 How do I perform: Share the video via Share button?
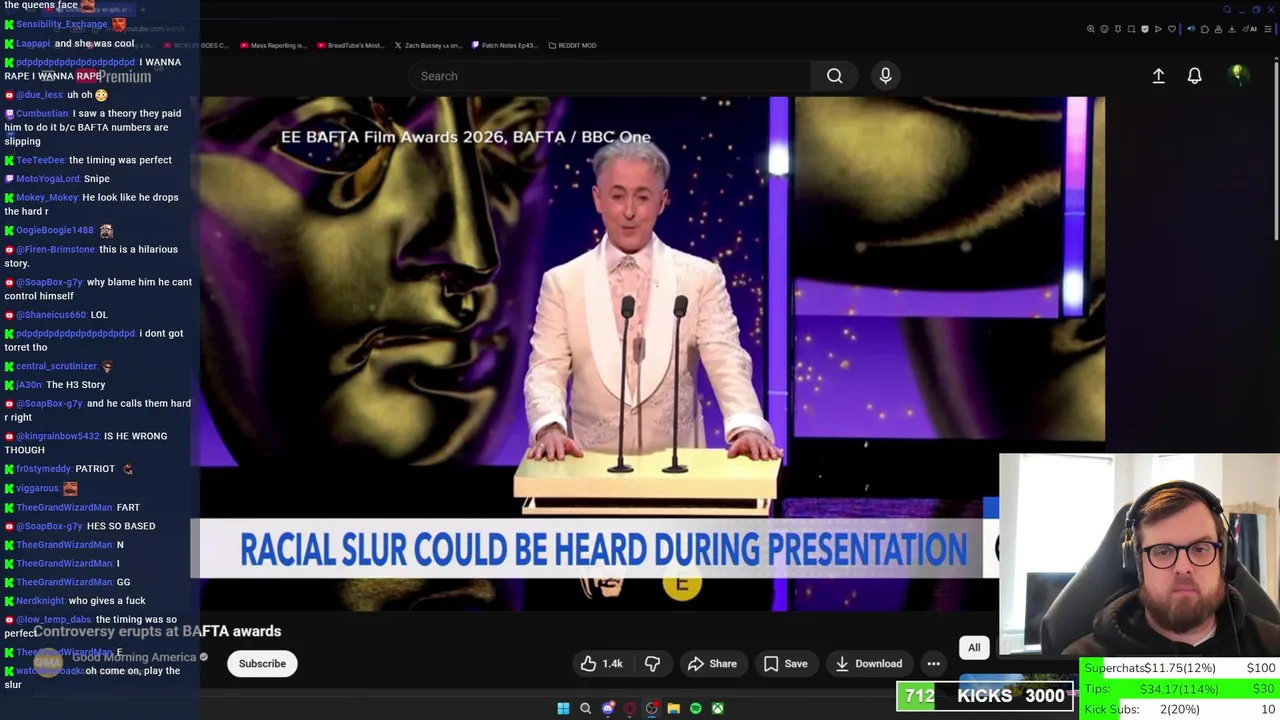tap(712, 664)
